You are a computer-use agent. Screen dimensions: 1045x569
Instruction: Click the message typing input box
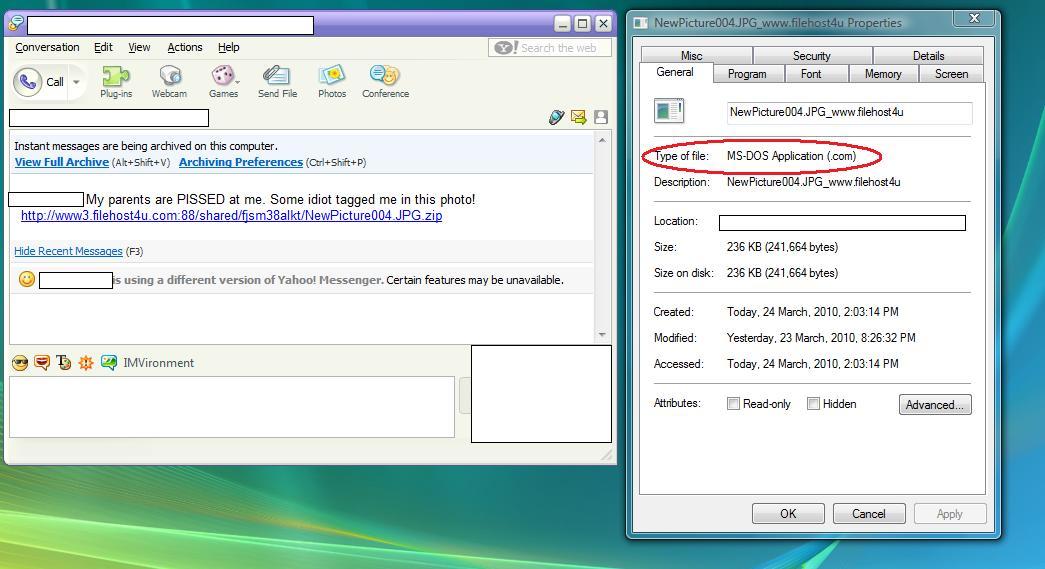tap(232, 407)
